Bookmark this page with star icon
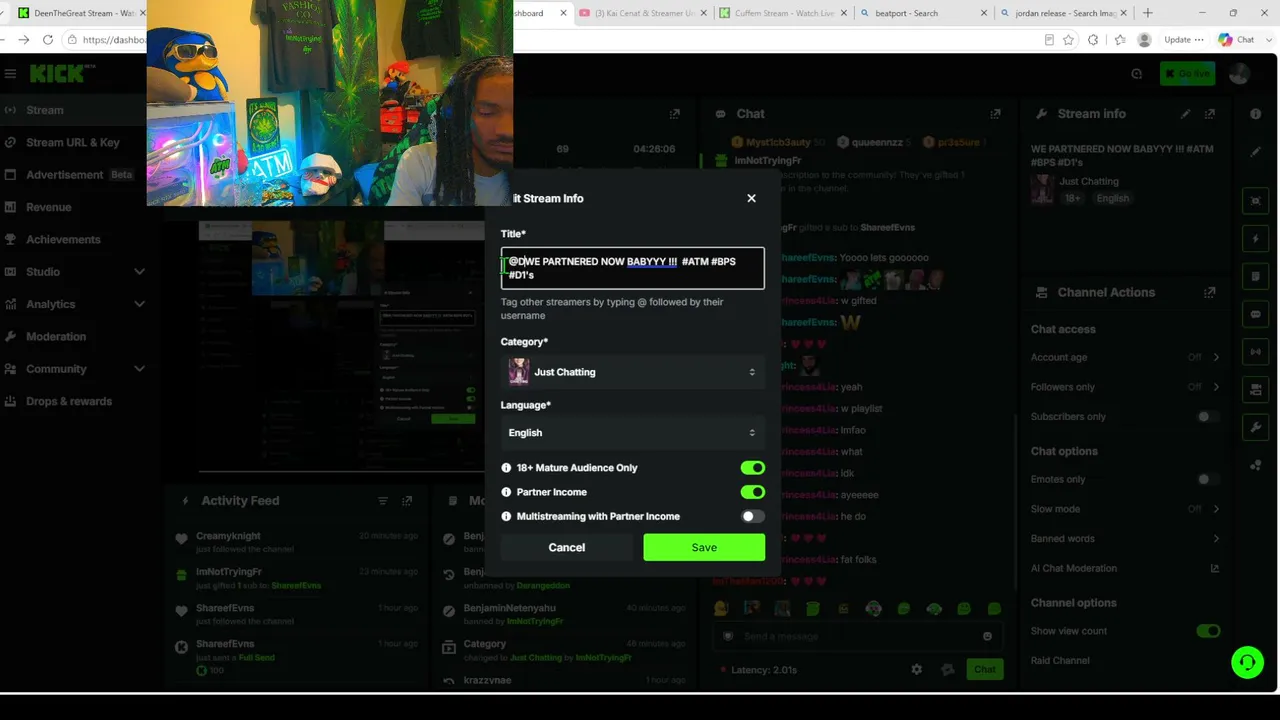Screen dimensions: 1280x720 pos(1069,40)
